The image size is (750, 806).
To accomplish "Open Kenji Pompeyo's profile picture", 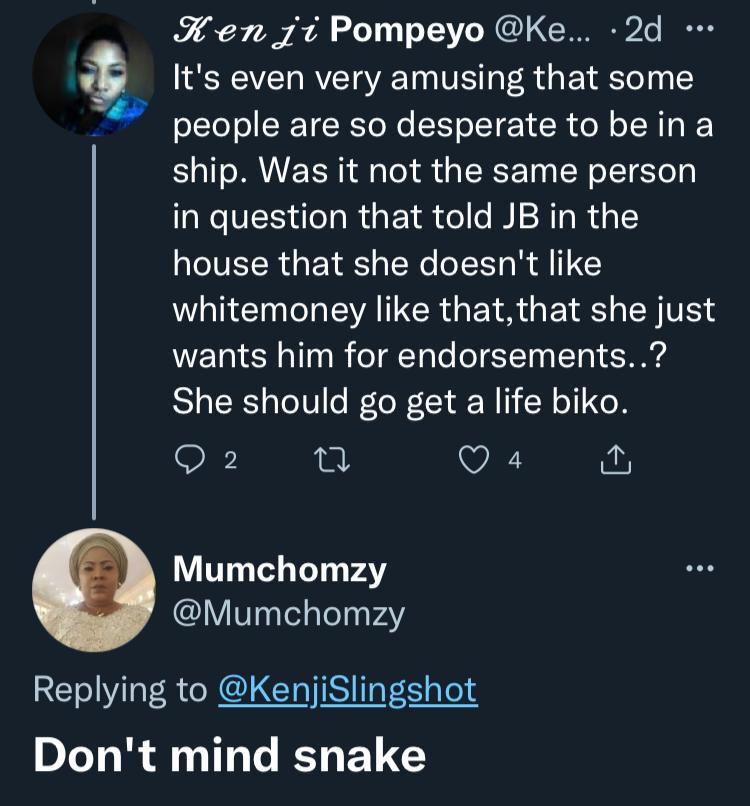I will [x=94, y=75].
